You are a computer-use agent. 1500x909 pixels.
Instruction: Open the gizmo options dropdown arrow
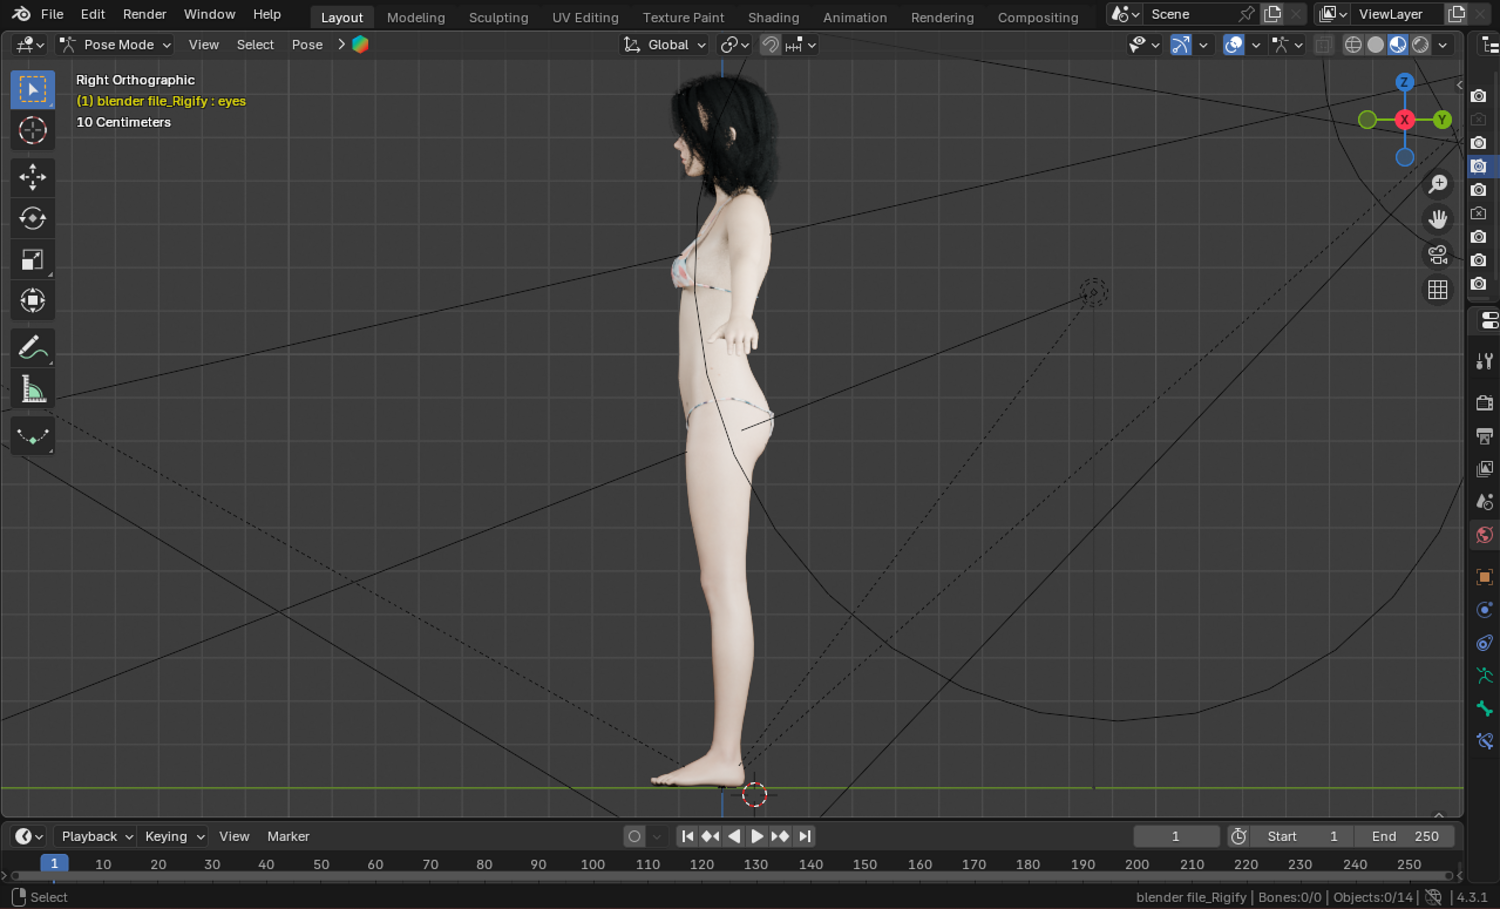[x=1203, y=45]
